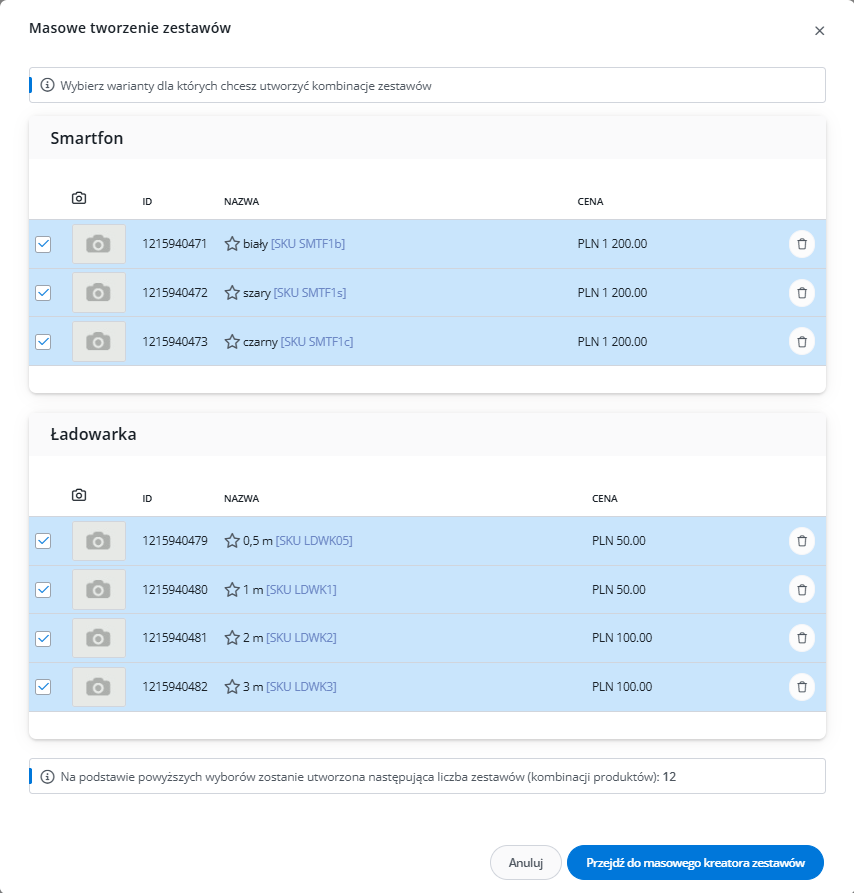
Task: Click the ID column header in Smartfon table
Action: (147, 202)
